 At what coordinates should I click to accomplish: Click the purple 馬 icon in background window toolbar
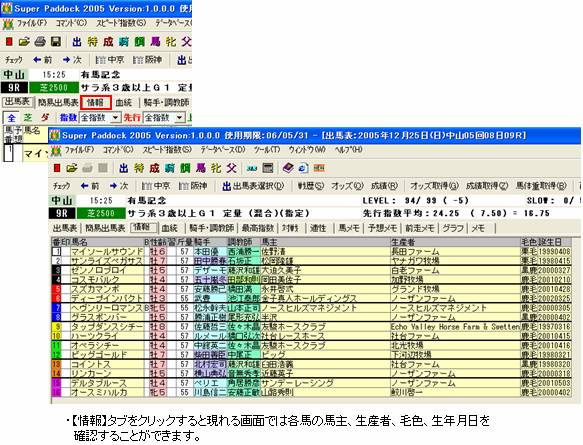coord(155,42)
